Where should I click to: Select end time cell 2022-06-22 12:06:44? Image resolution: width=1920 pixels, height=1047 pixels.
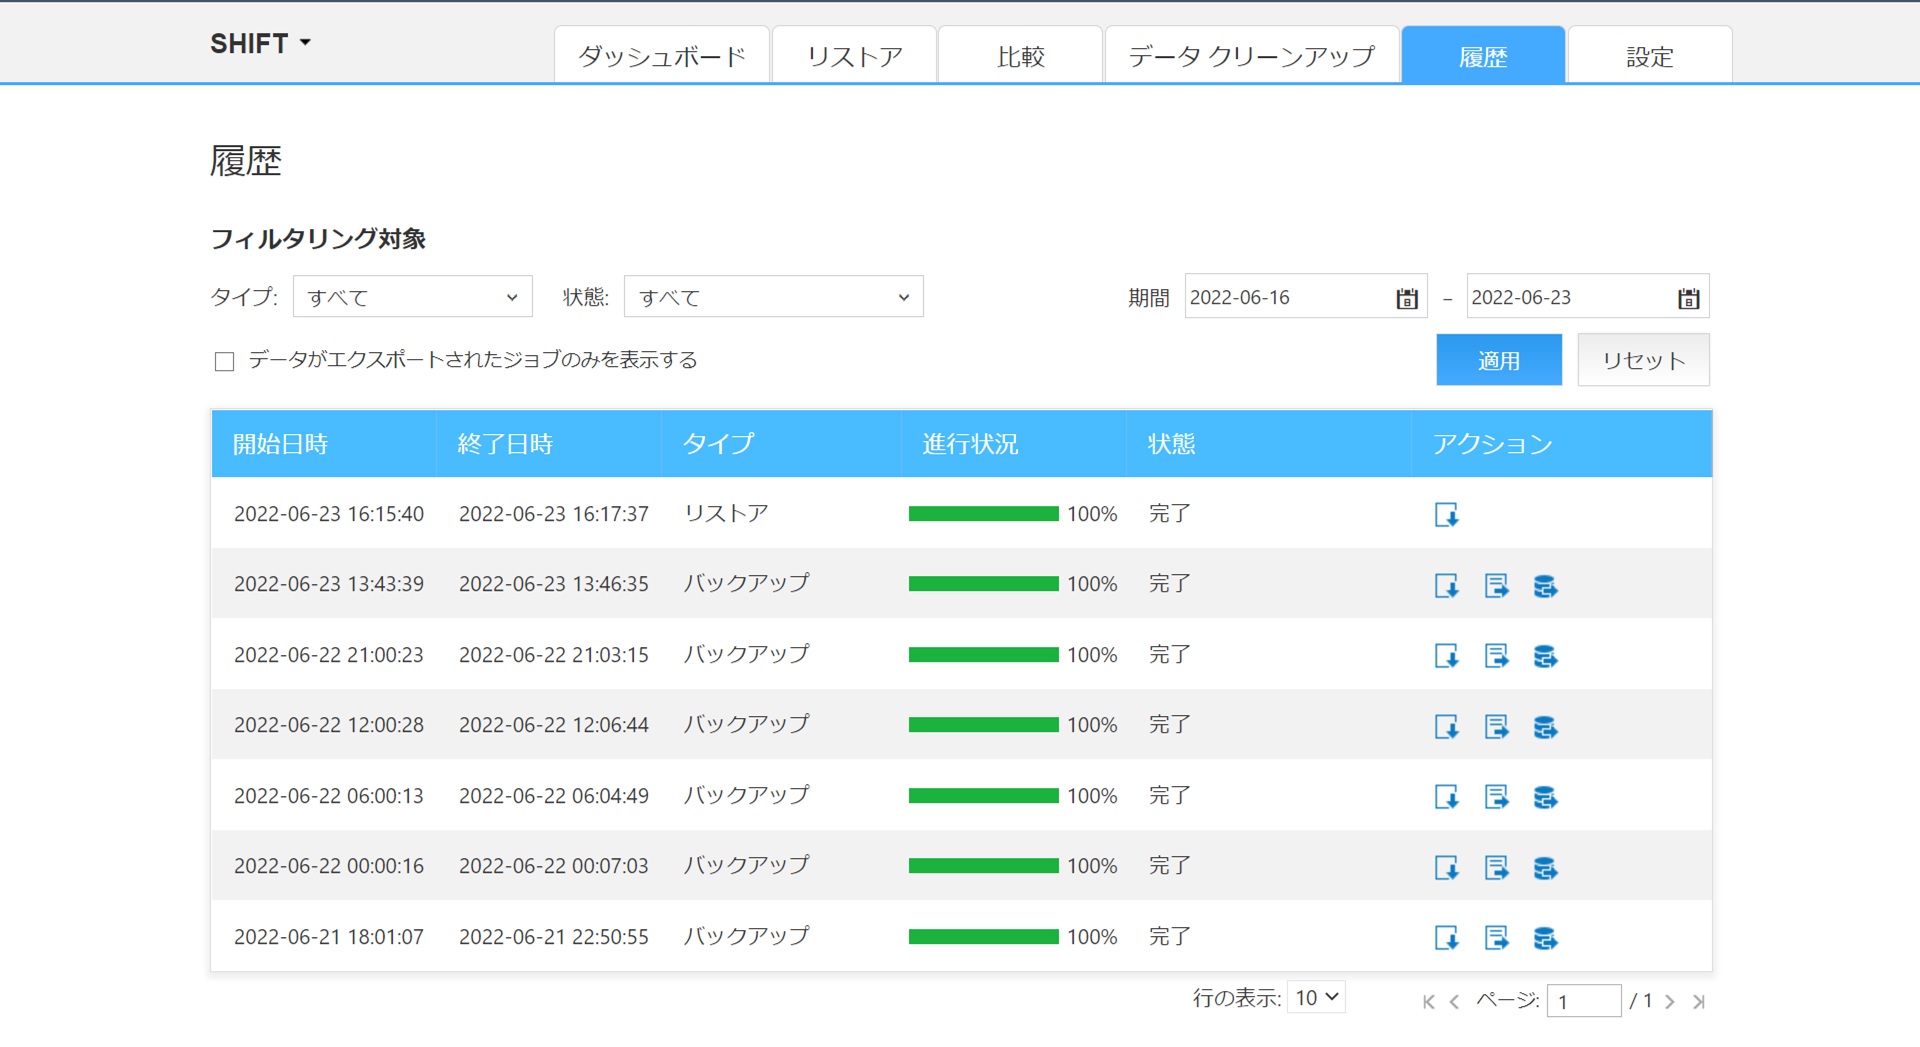click(x=554, y=725)
